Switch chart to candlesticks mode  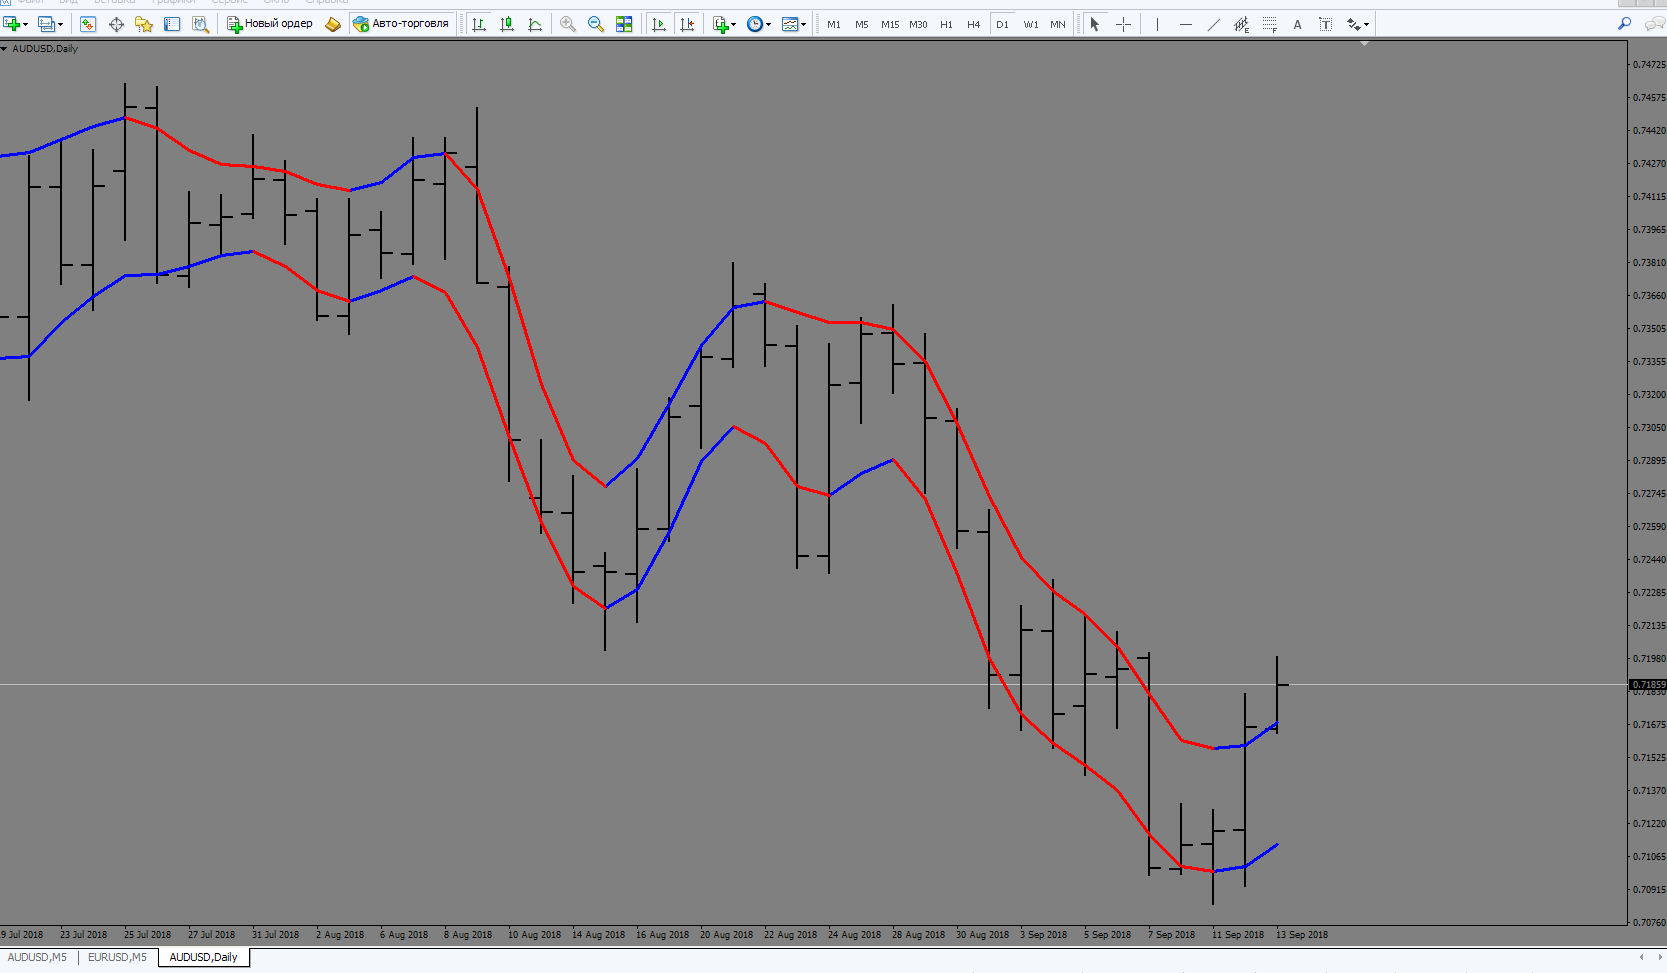[x=507, y=24]
